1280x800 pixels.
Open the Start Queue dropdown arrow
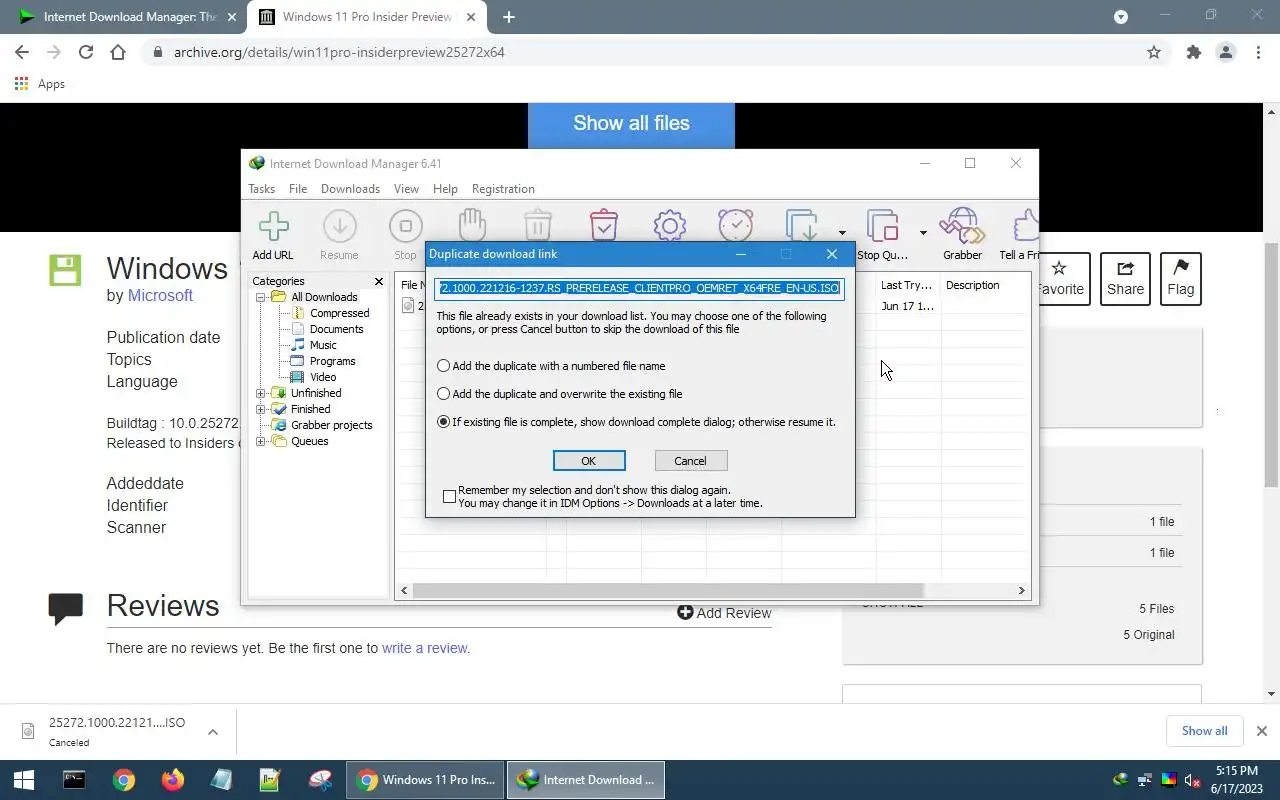842,233
